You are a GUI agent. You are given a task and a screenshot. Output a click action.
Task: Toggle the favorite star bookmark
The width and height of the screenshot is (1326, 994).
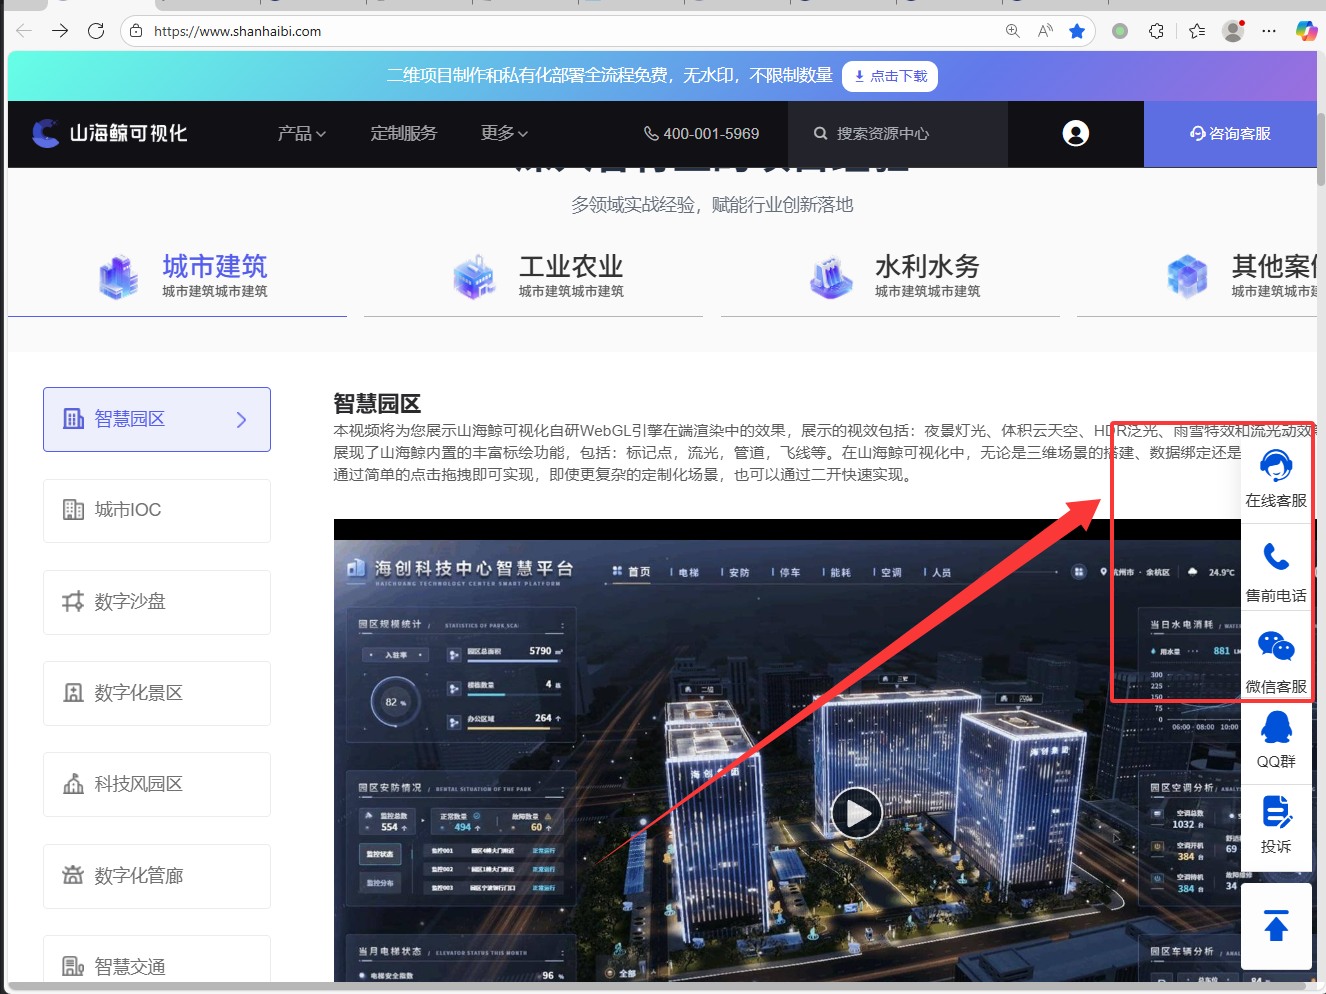pyautogui.click(x=1077, y=31)
